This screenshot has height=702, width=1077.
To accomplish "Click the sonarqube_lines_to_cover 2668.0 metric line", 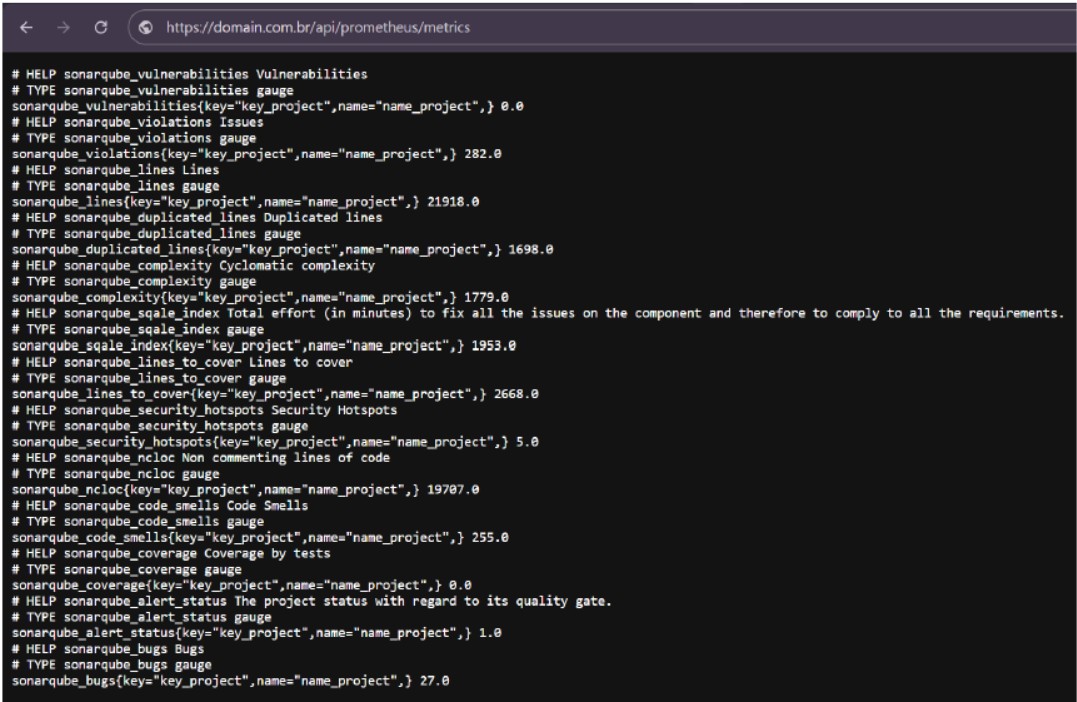I will pyautogui.click(x=275, y=394).
